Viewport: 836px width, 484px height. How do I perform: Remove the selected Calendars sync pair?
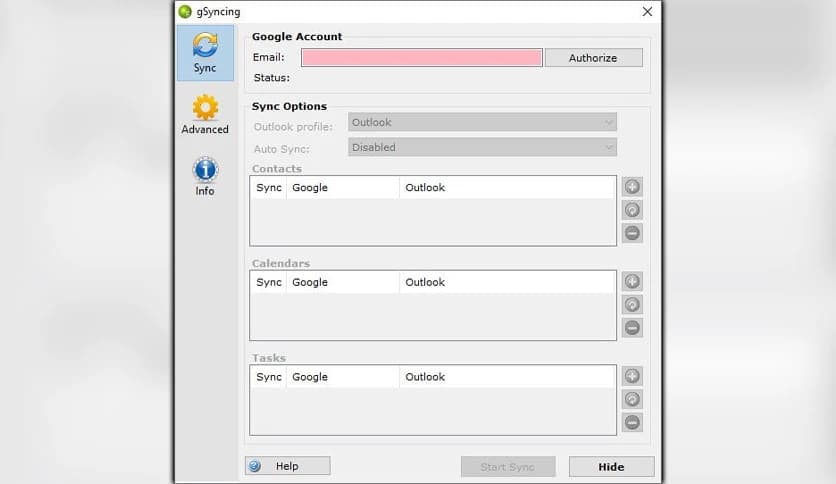[632, 328]
